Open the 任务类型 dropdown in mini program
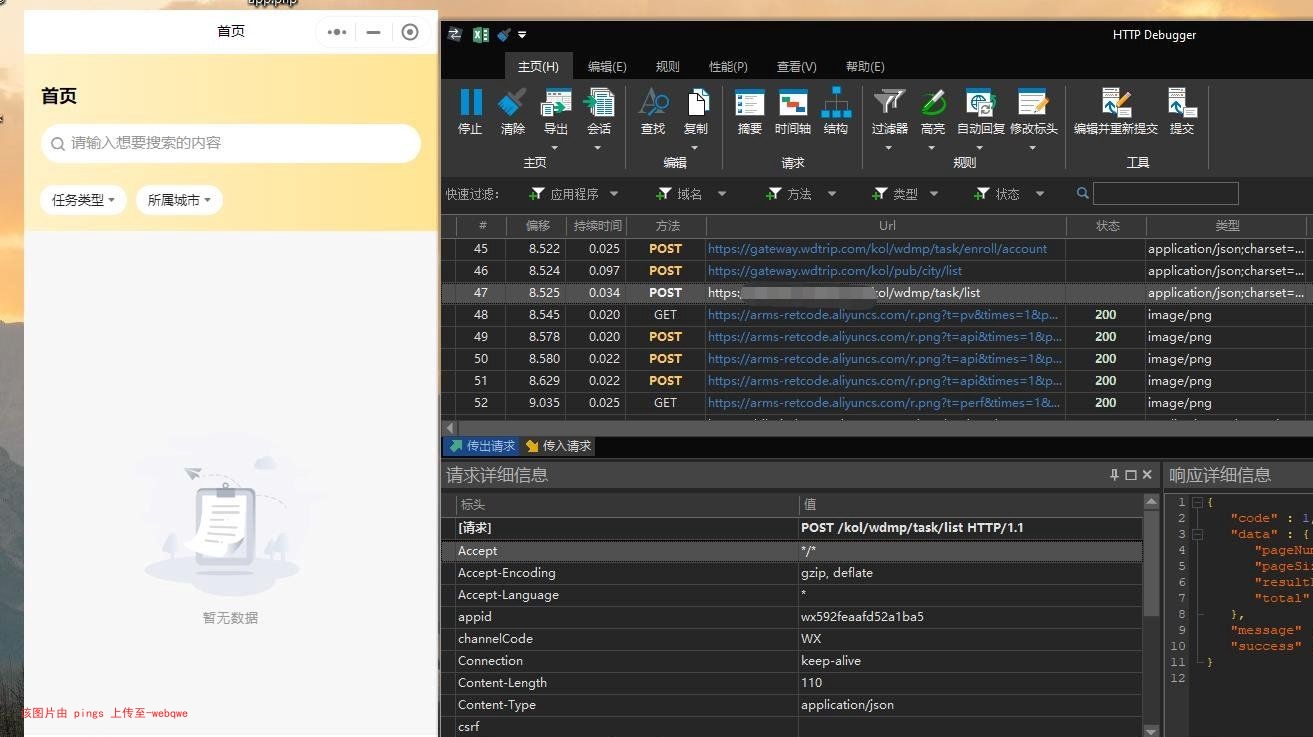This screenshot has width=1313, height=737. [83, 200]
